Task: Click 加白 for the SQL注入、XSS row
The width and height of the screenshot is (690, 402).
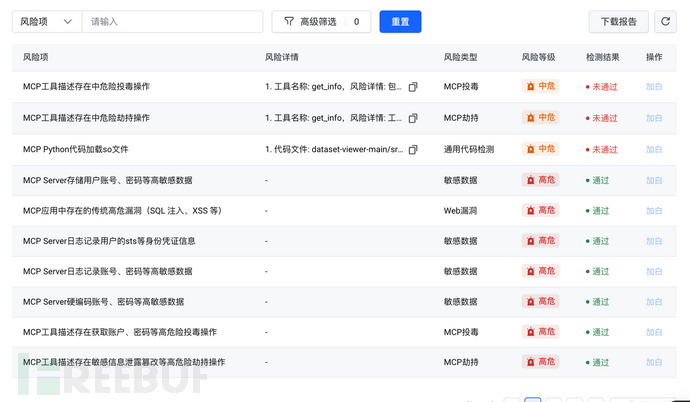Action: 654,211
